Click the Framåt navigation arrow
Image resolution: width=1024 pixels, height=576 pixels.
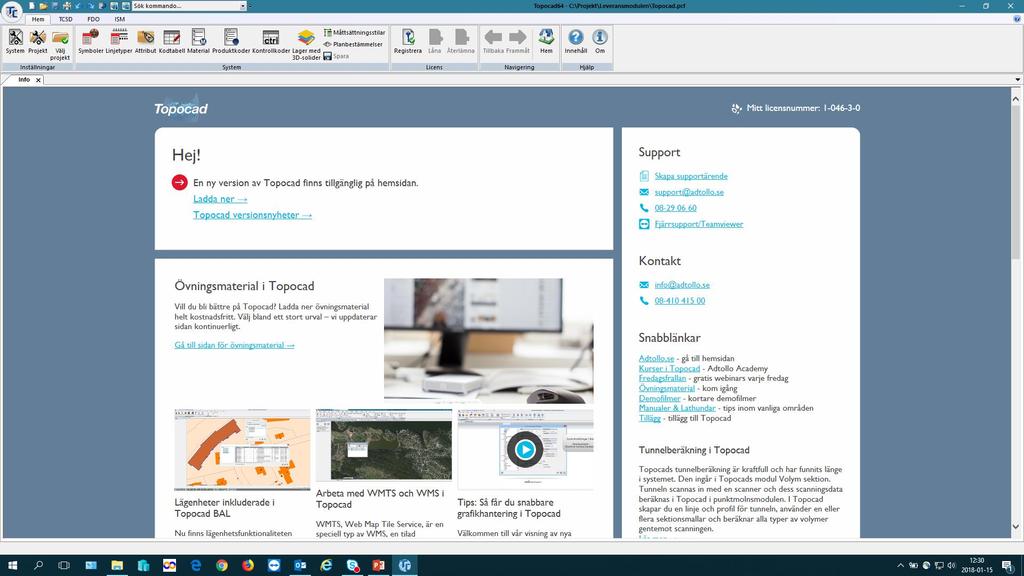click(x=518, y=42)
